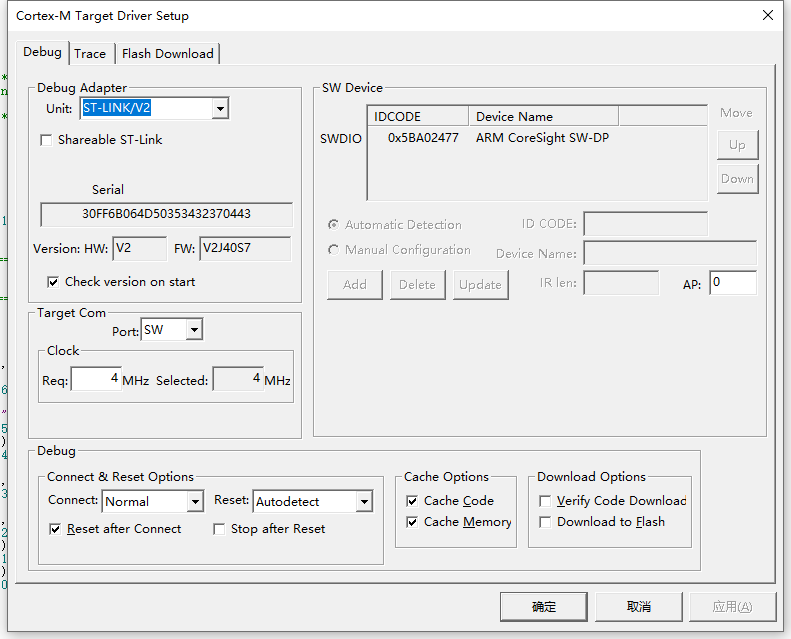Disable Reset after Connect option

[55, 529]
